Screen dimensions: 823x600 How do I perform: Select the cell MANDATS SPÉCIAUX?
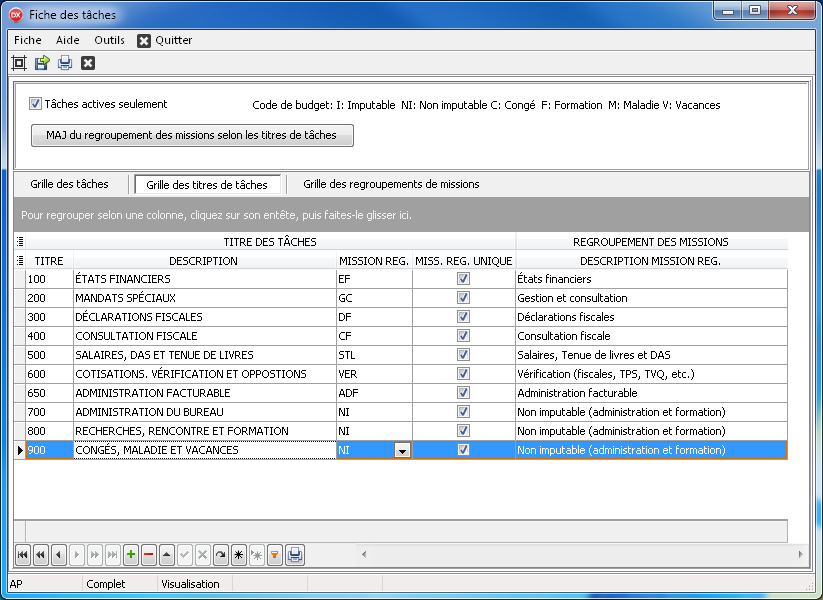point(205,298)
